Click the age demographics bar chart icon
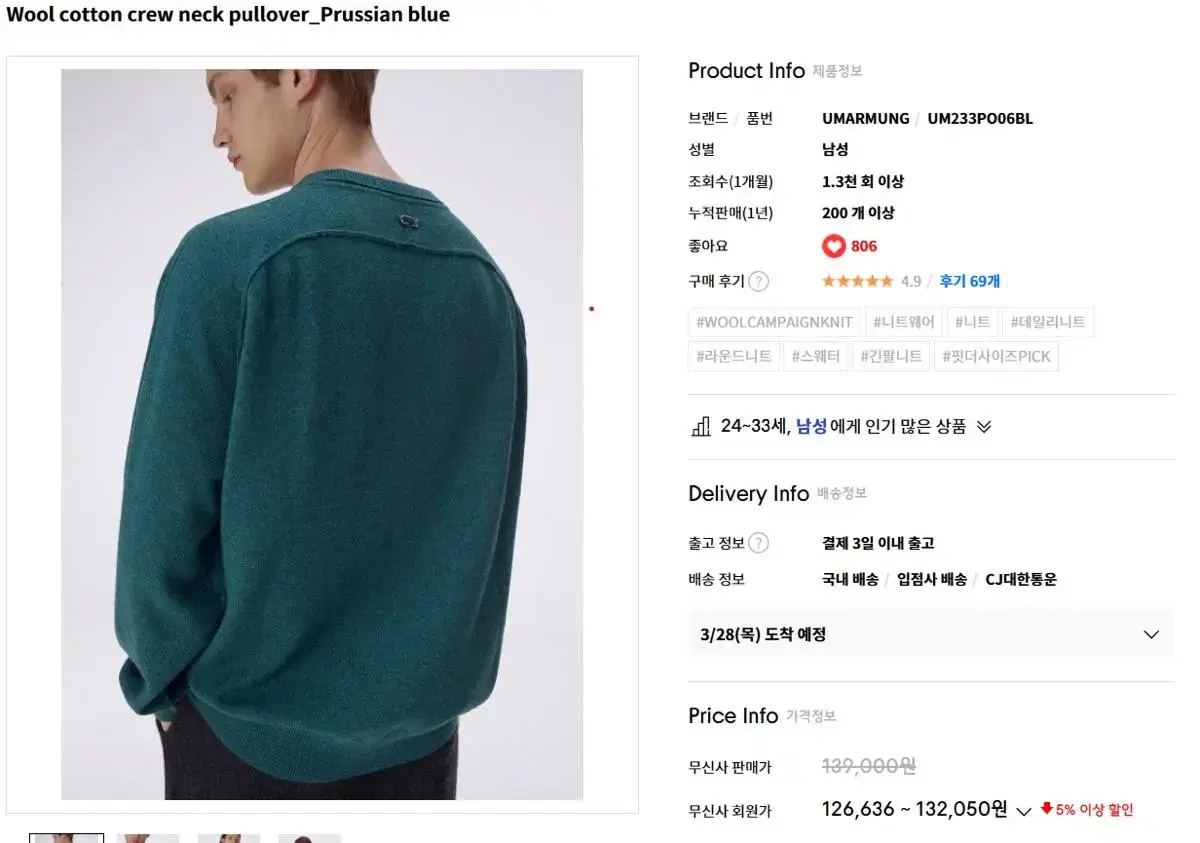Image resolution: width=1200 pixels, height=843 pixels. point(701,426)
